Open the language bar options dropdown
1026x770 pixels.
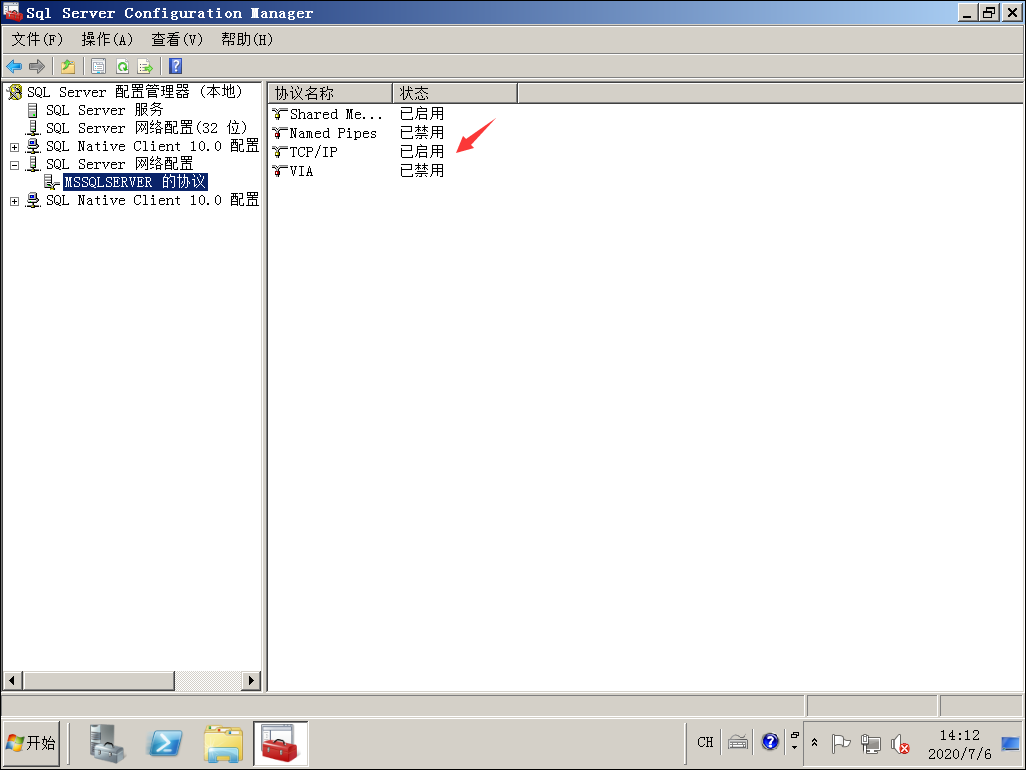(794, 747)
